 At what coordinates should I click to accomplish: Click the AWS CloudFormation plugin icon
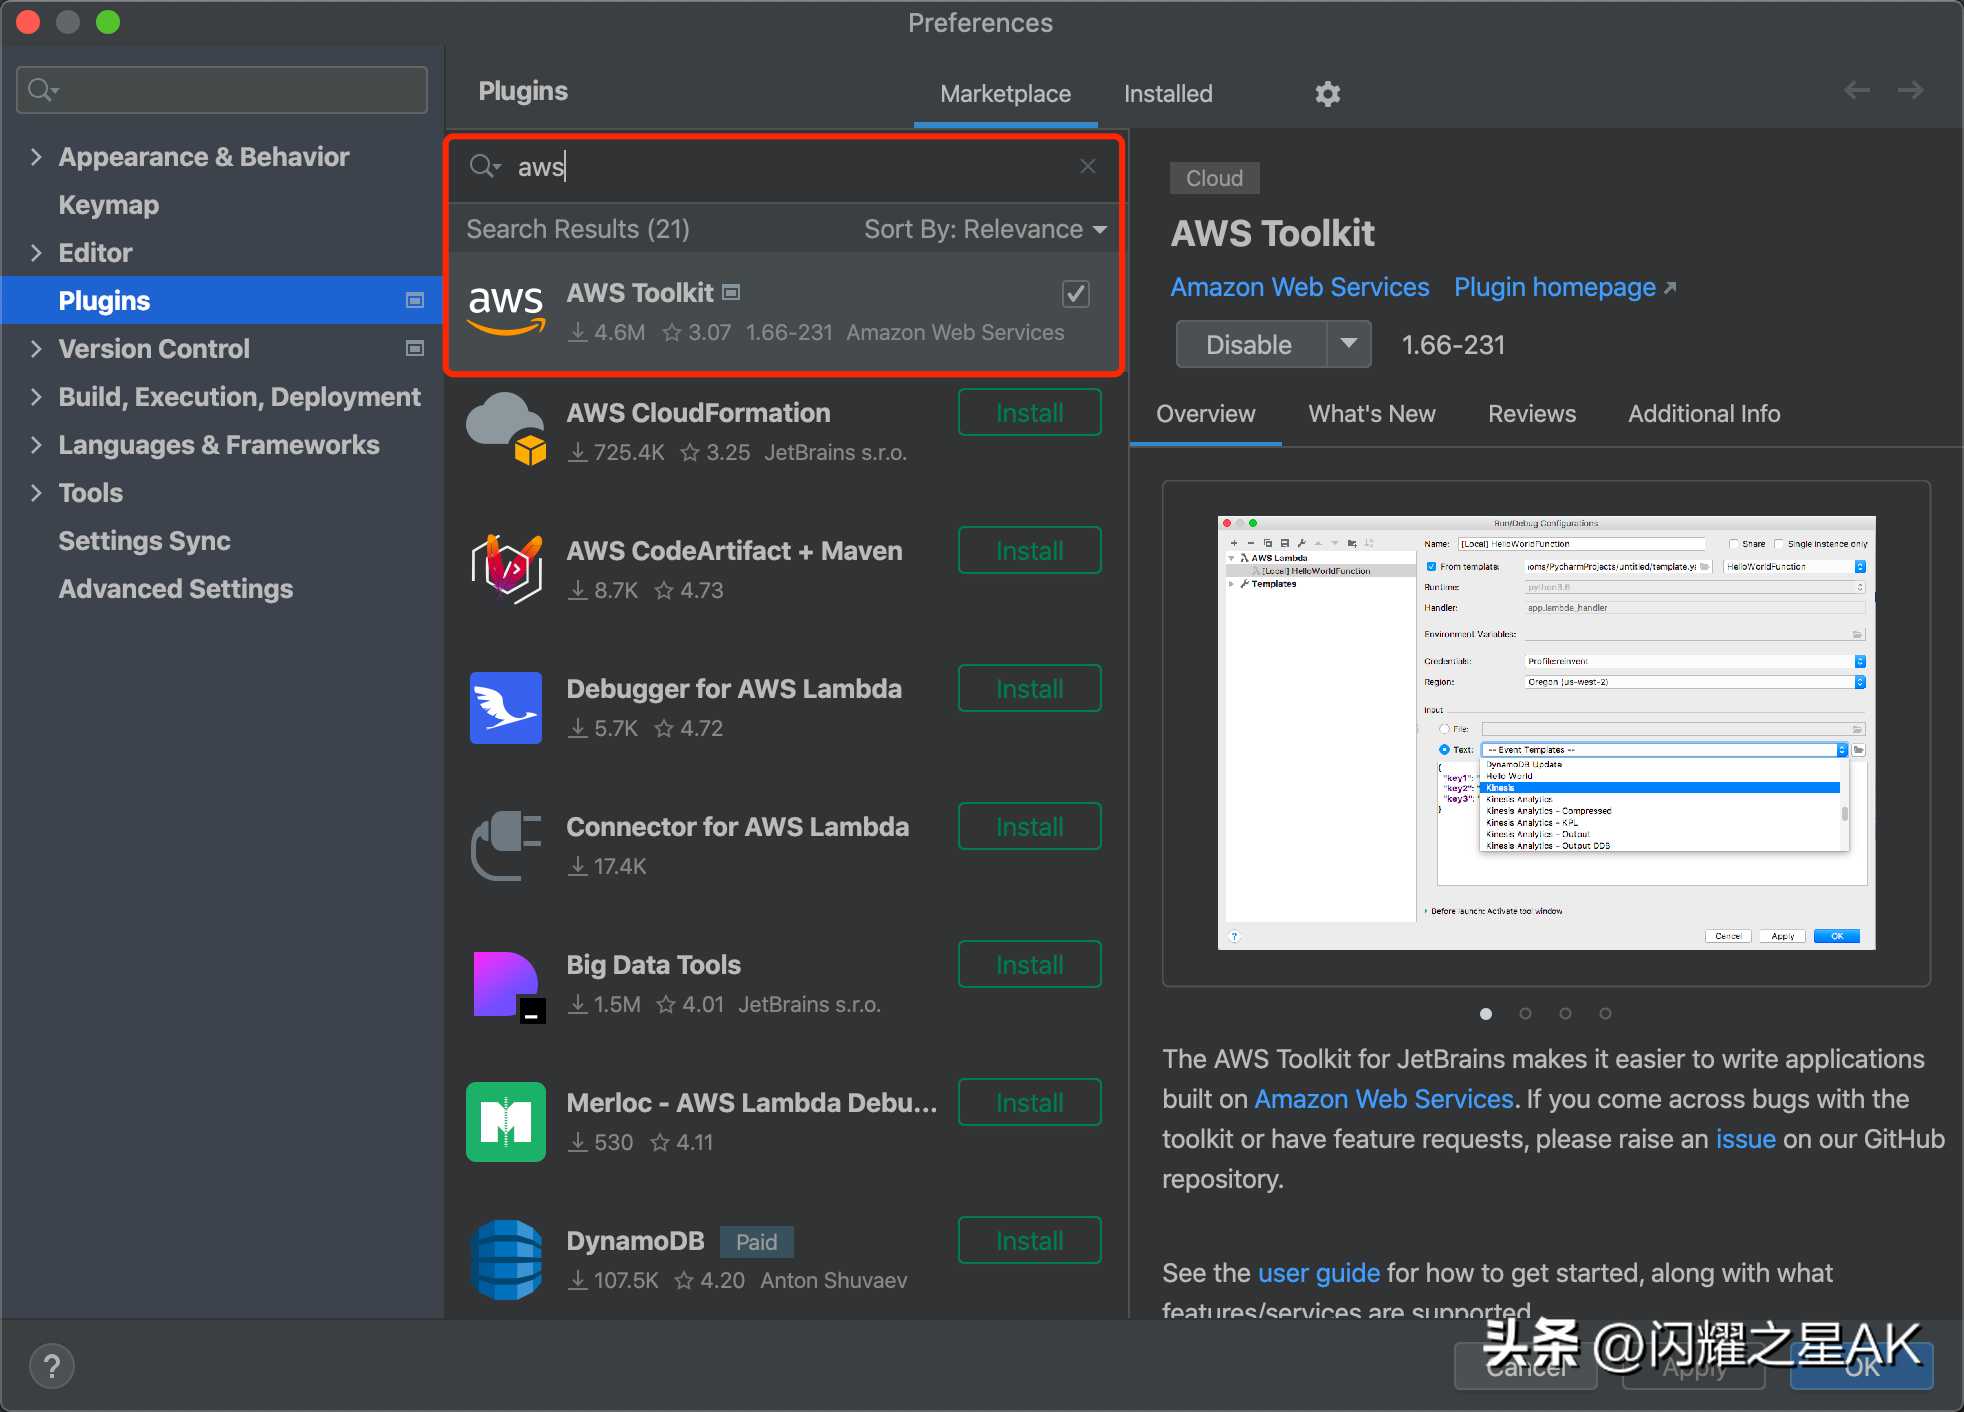coord(506,430)
